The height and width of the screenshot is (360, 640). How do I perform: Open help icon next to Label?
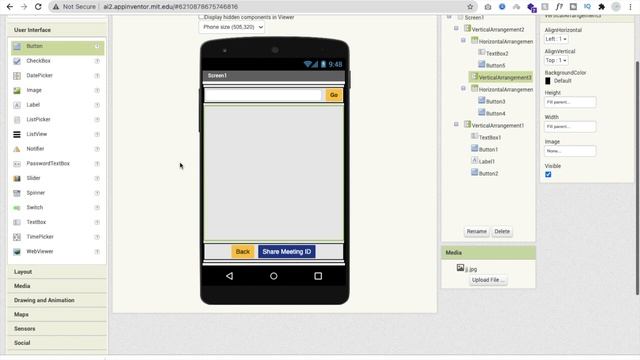pos(97,105)
